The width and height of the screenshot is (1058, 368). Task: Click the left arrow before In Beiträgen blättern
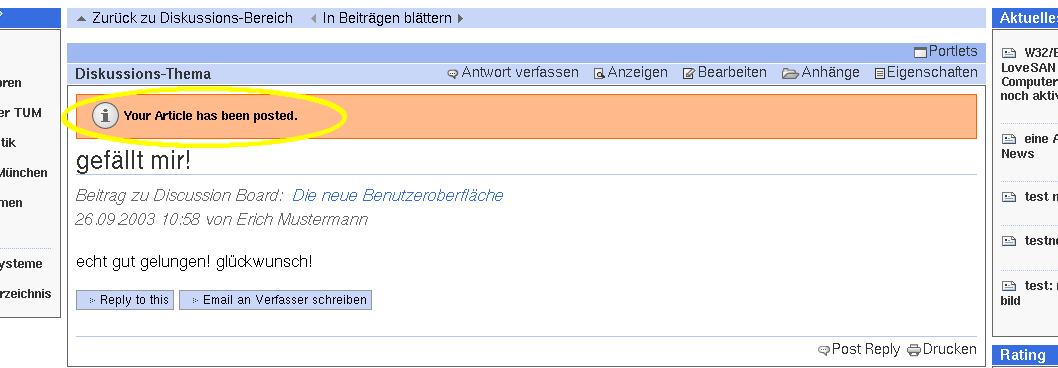tap(313, 19)
